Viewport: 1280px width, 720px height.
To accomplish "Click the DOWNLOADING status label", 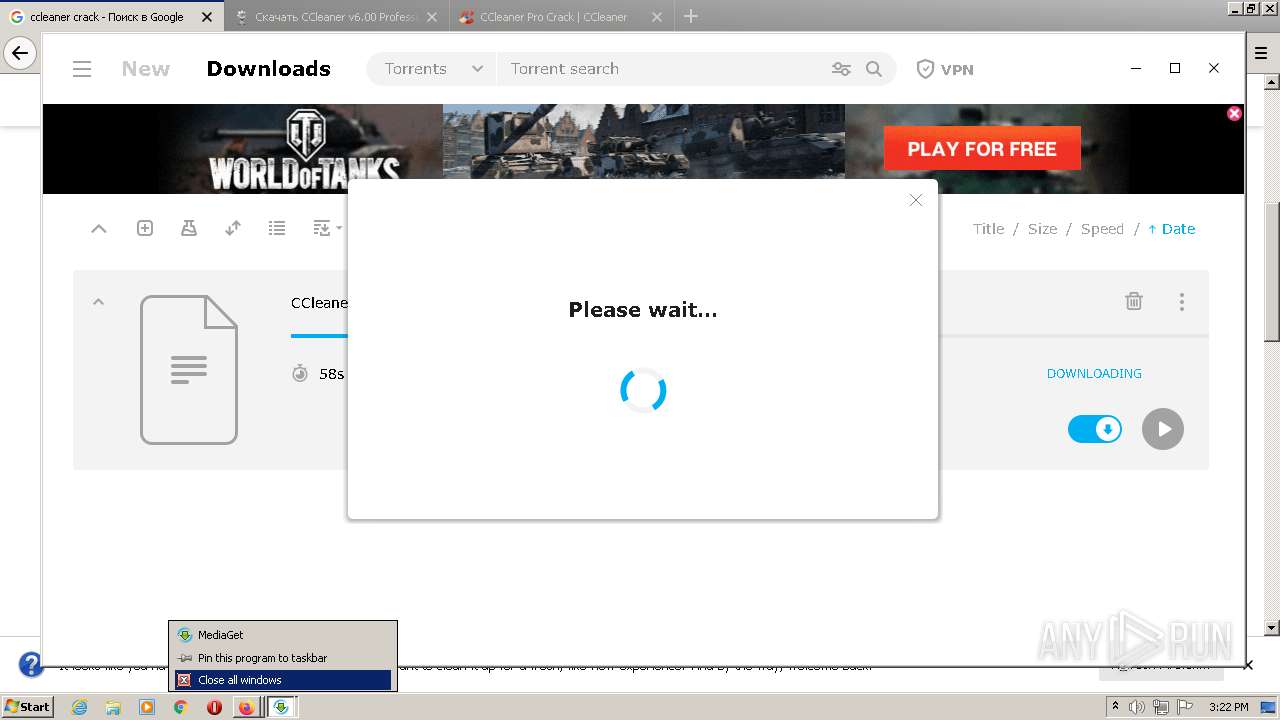I will (x=1094, y=373).
